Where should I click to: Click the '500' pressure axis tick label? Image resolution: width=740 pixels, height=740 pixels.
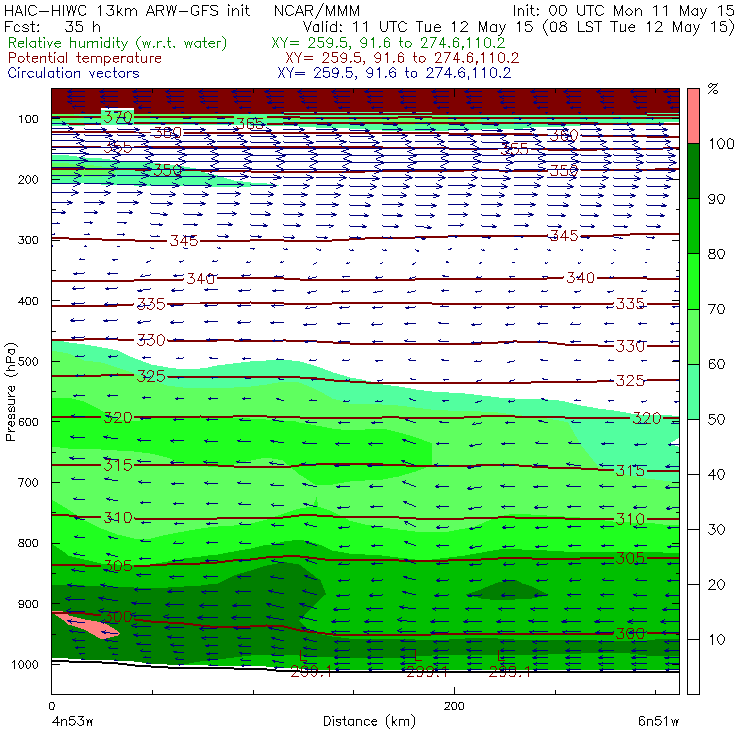[x=28, y=362]
